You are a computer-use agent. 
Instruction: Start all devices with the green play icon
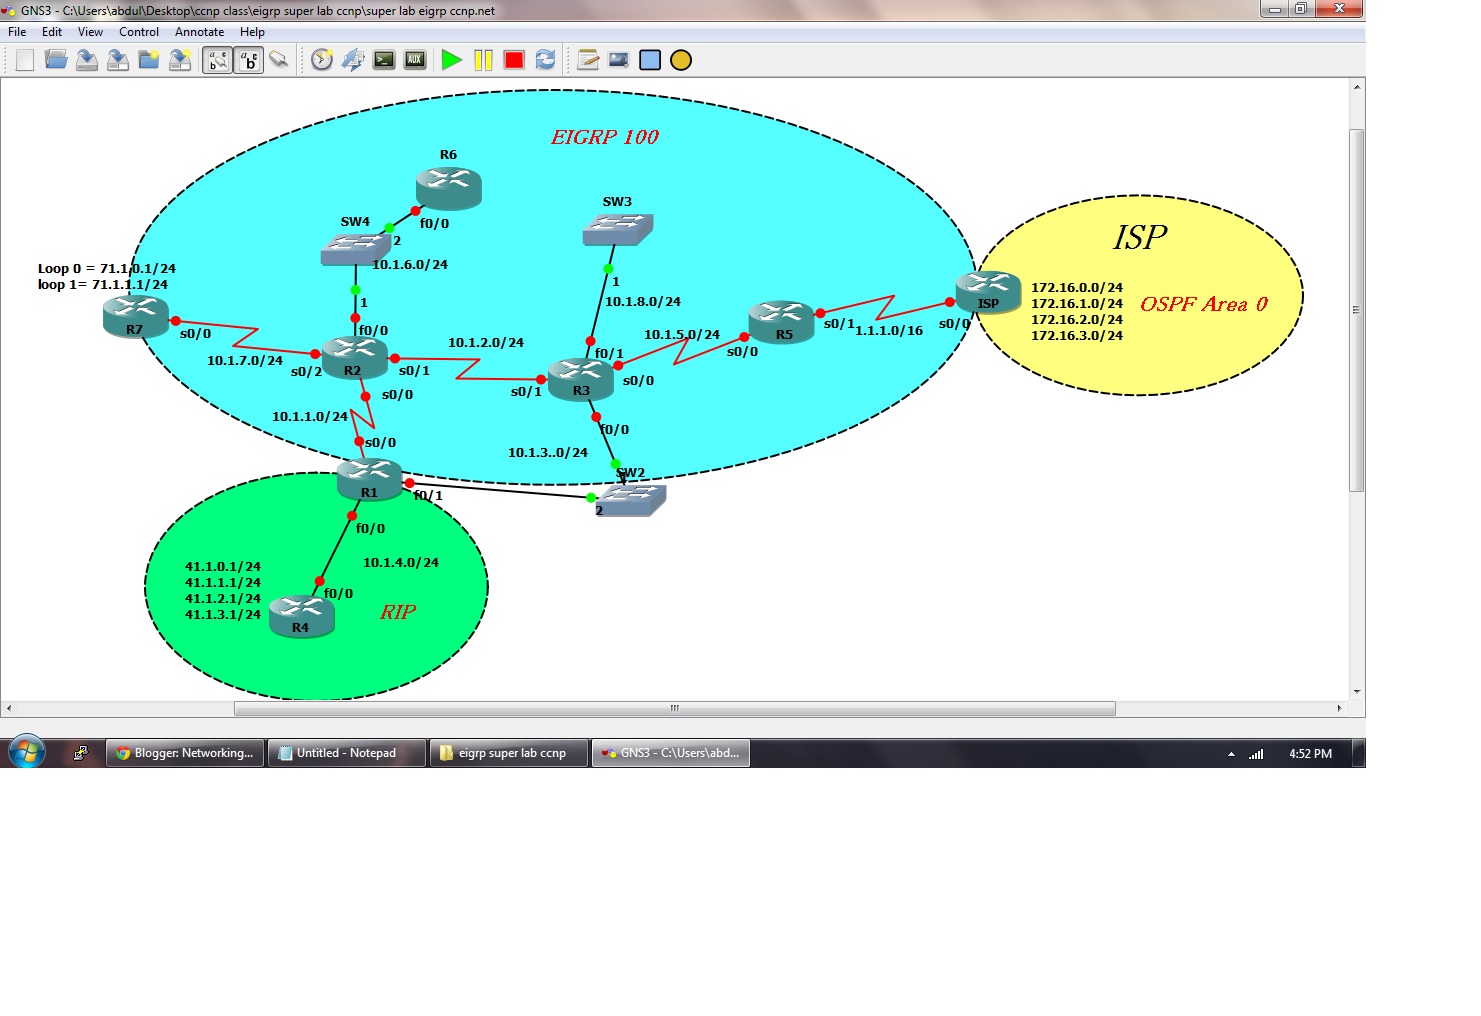click(x=451, y=60)
